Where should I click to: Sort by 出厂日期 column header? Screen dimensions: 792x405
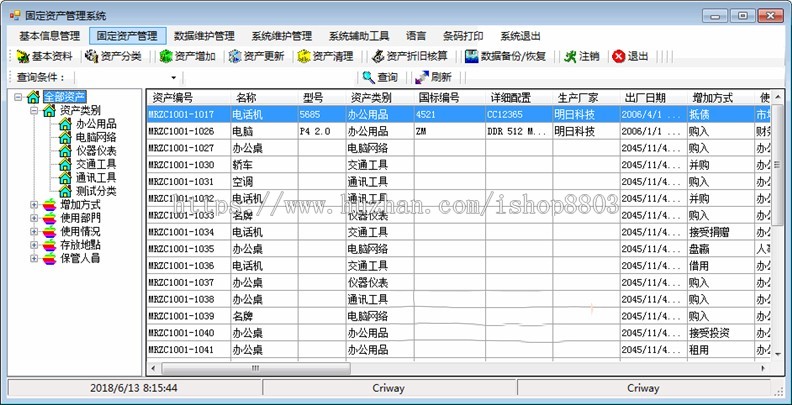click(654, 97)
